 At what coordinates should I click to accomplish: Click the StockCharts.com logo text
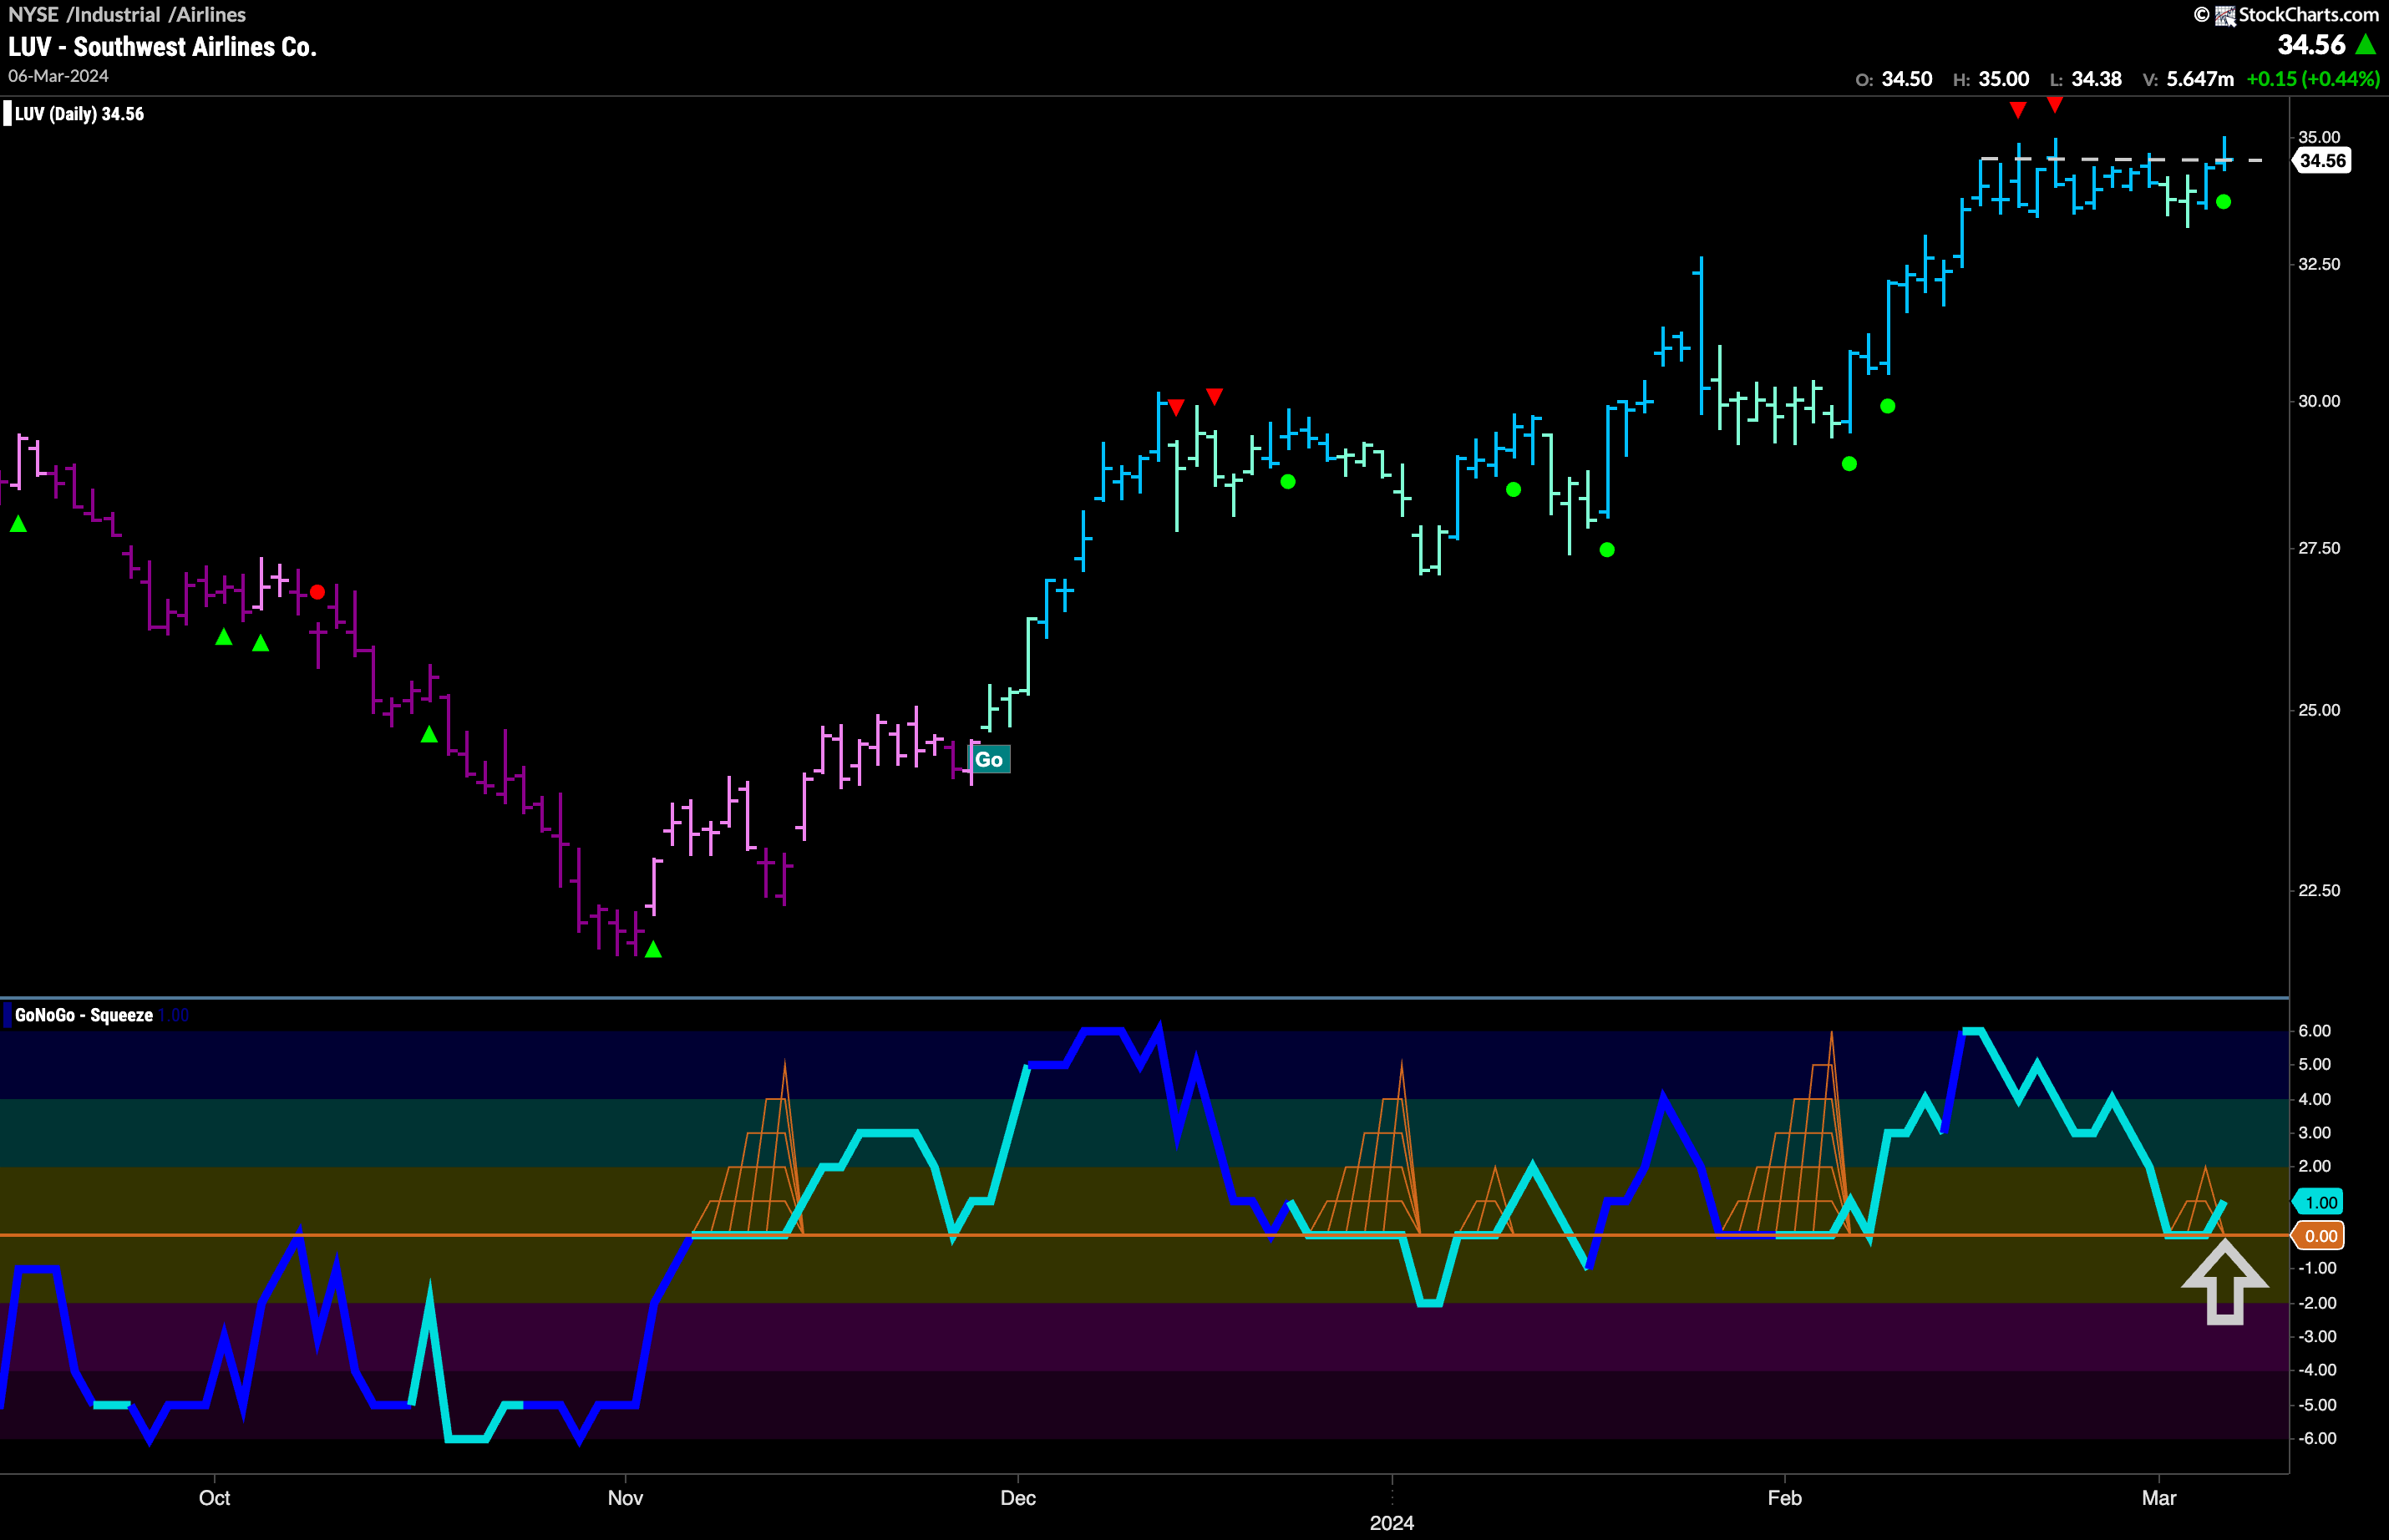[2308, 14]
